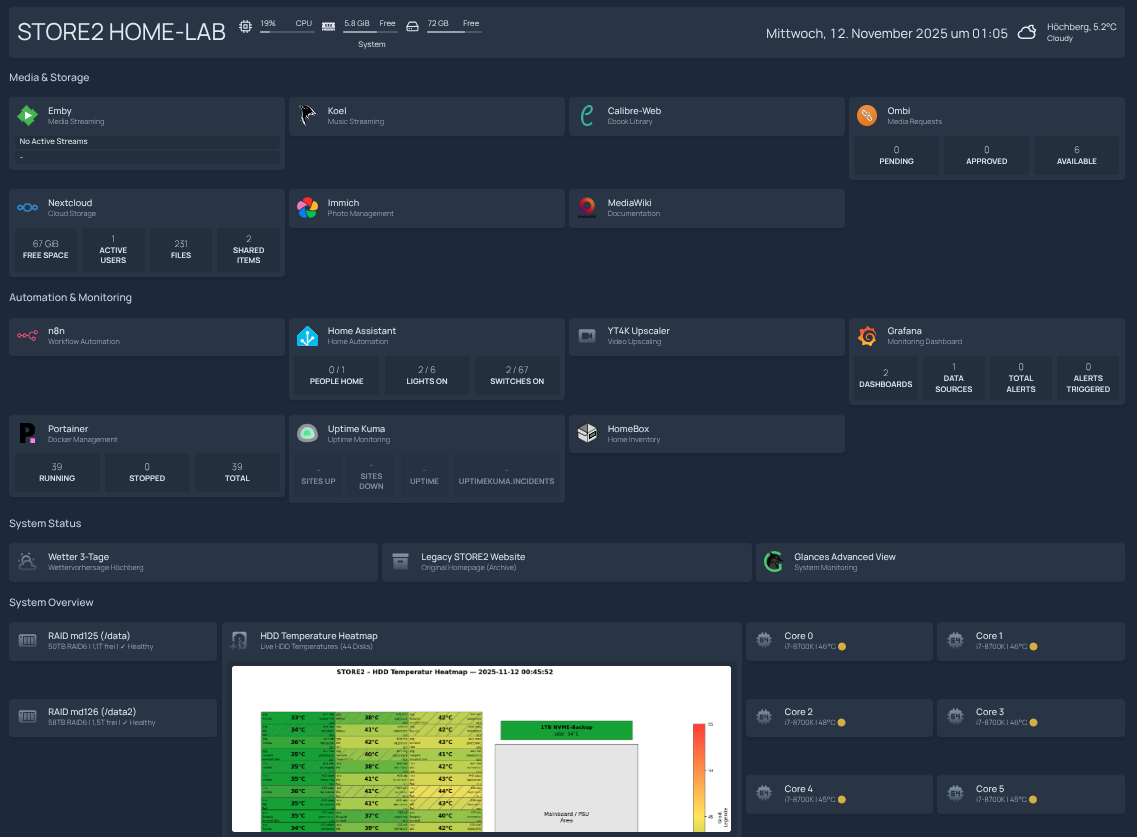Click the Uptime Kuma monitoring icon
1137x837 pixels.
306,433
